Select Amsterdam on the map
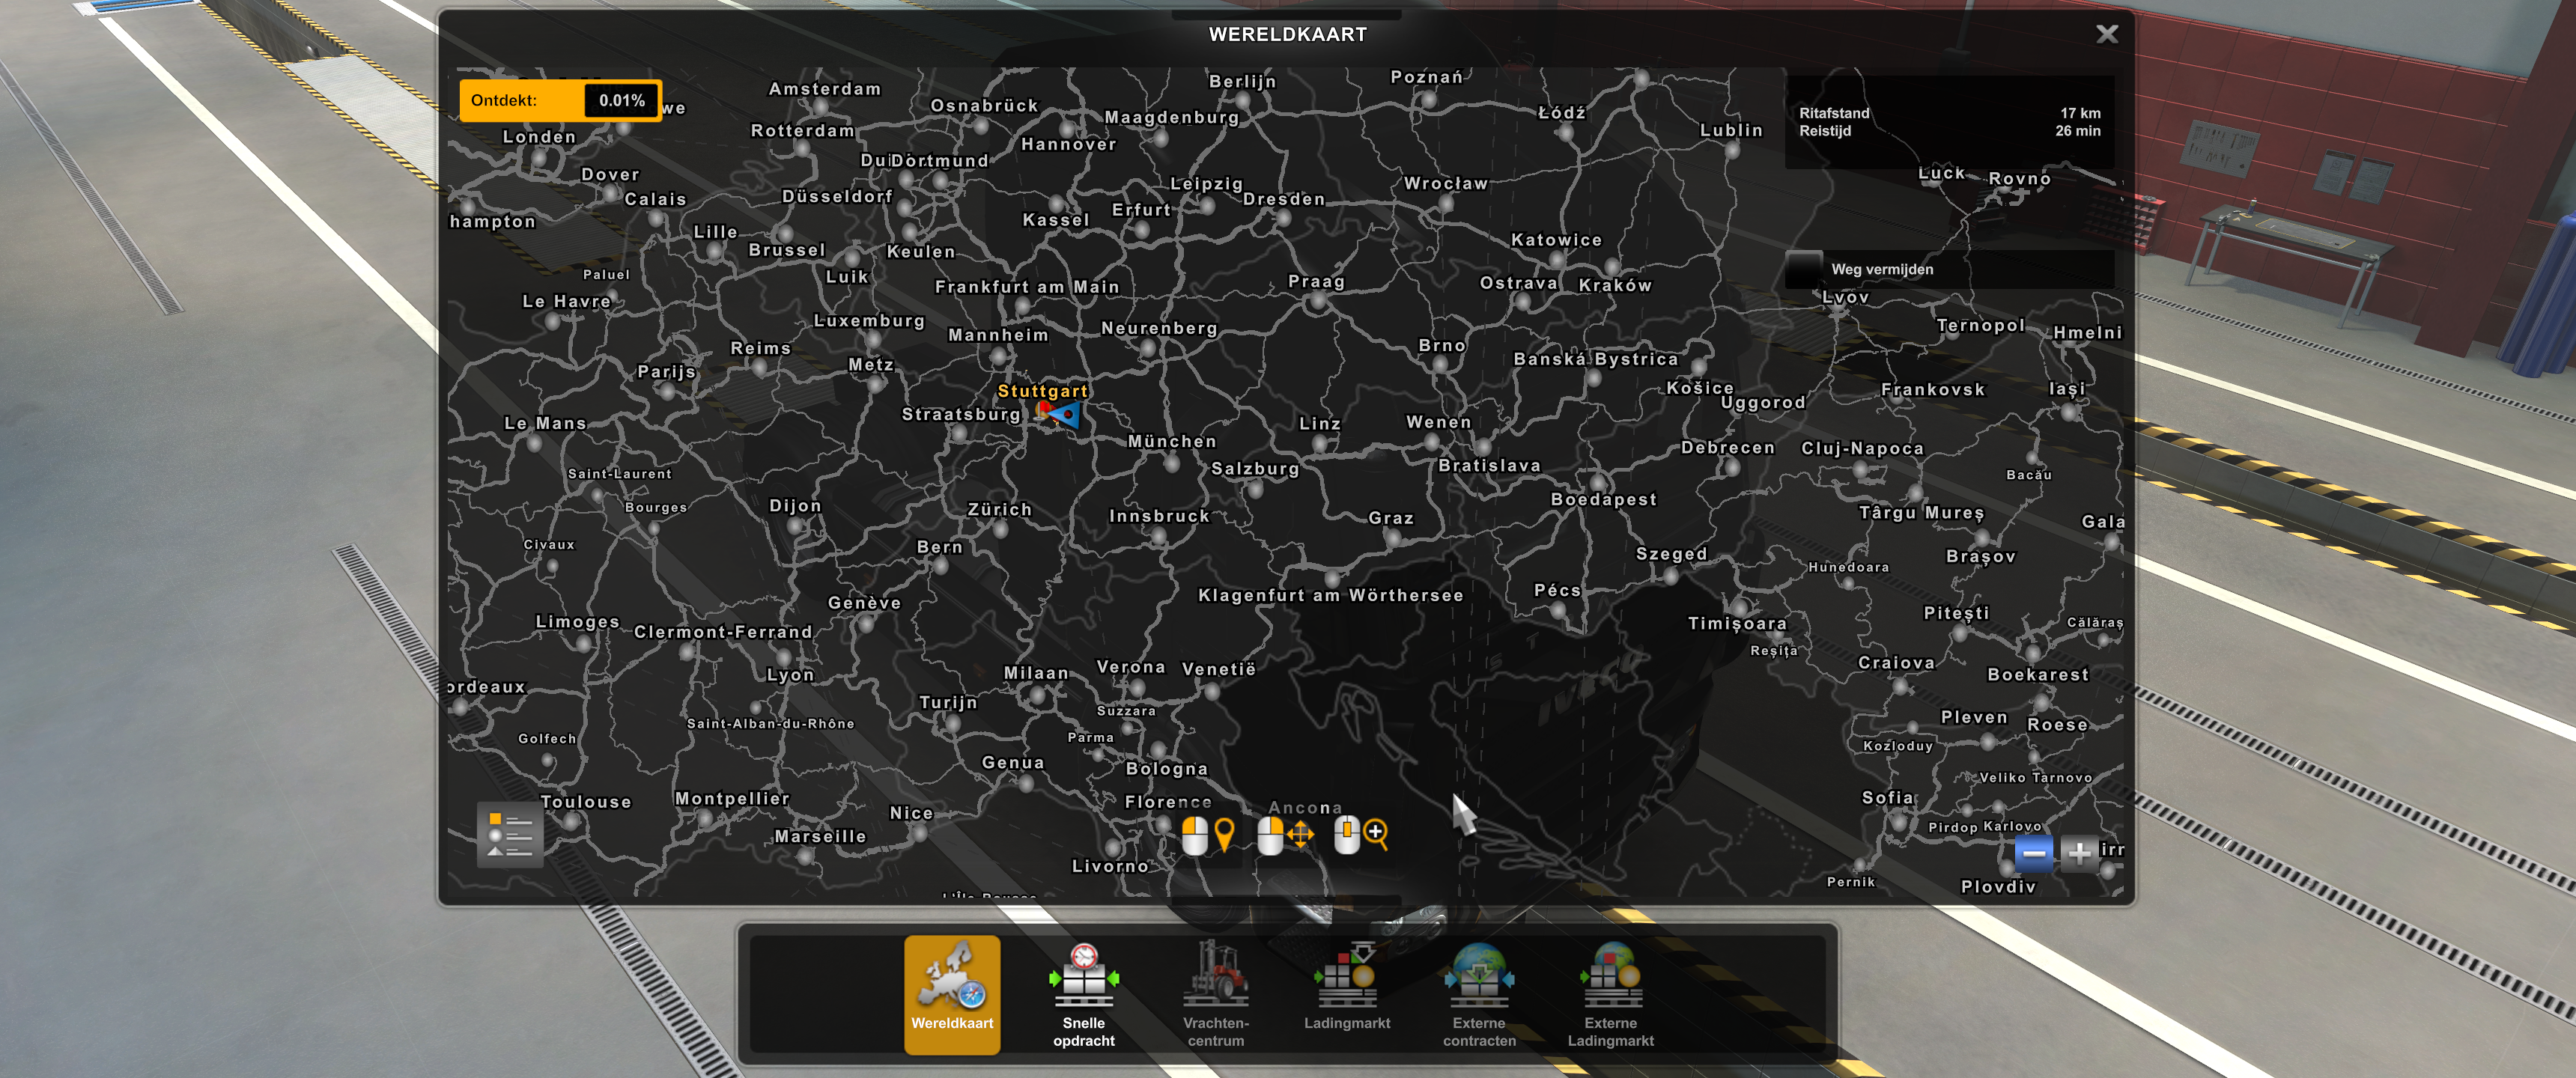2576x1078 pixels. coord(825,89)
